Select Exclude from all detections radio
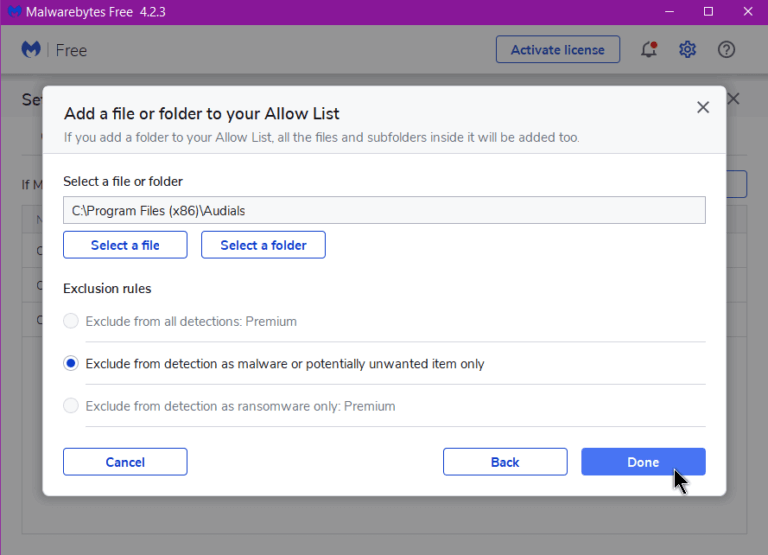 point(71,321)
